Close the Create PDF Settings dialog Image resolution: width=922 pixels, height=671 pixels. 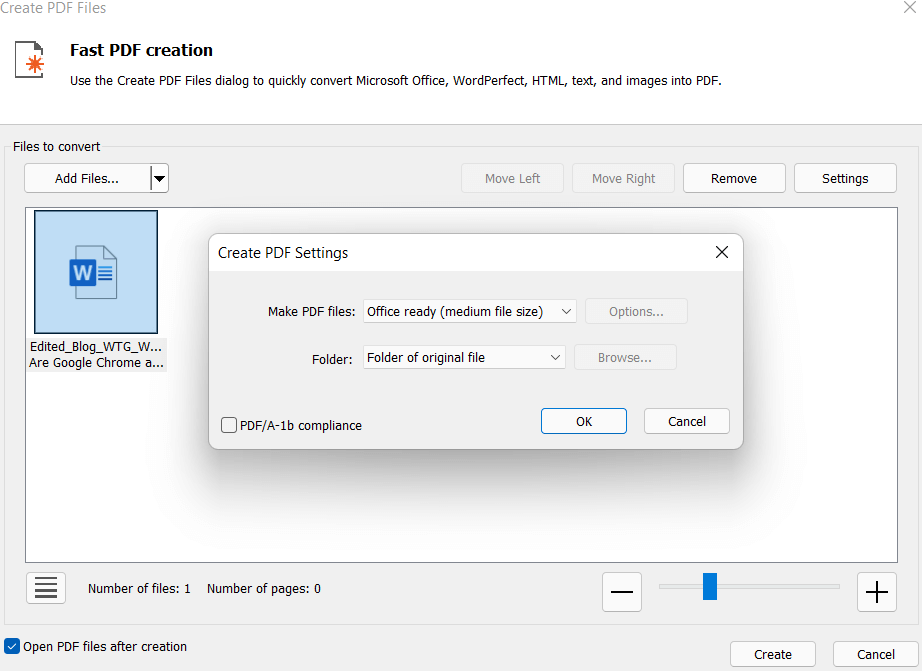pos(721,252)
